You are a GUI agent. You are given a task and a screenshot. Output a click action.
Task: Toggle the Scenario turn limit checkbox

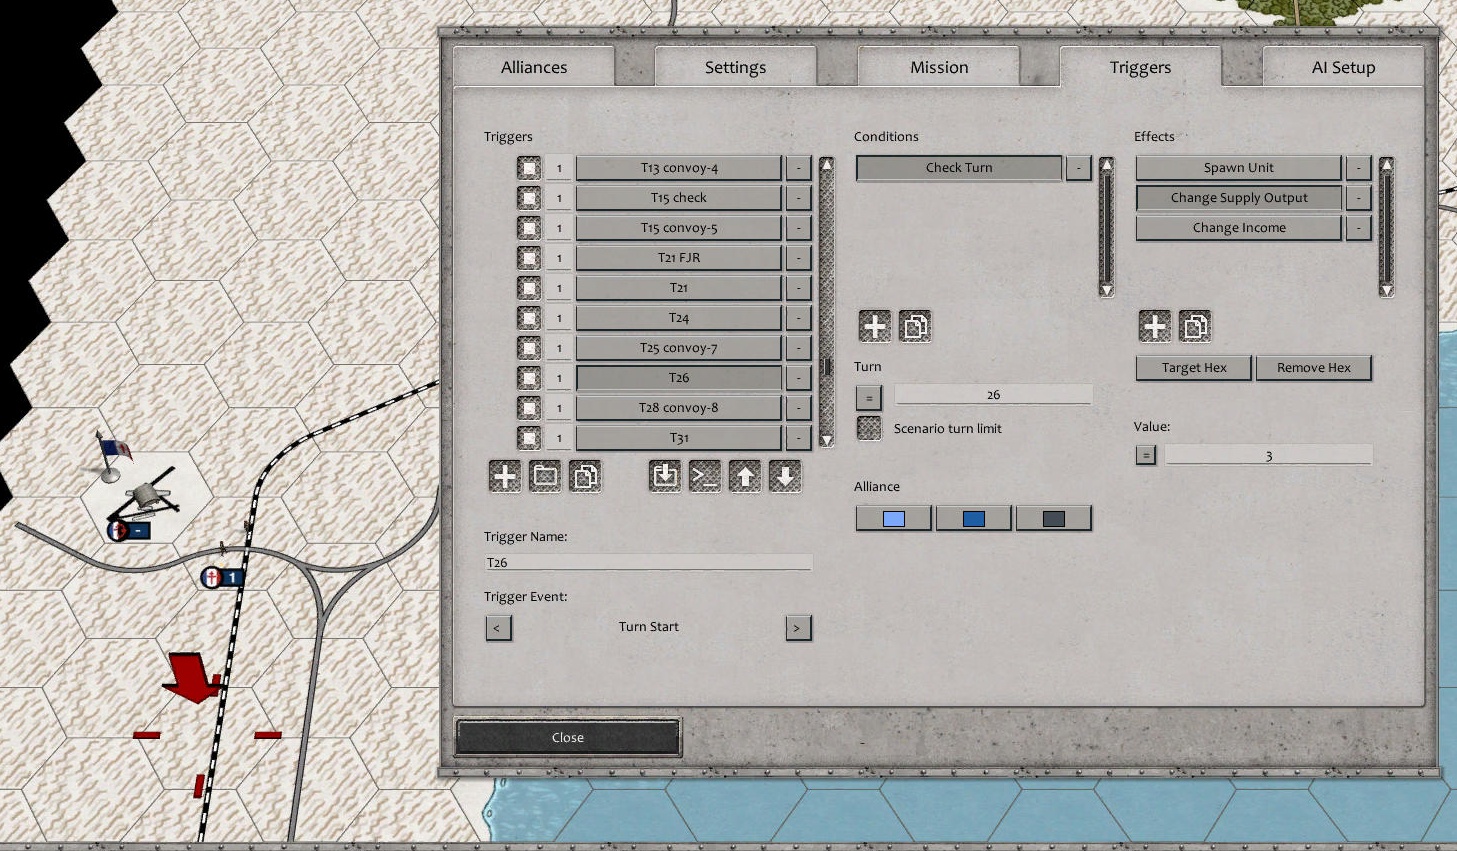868,428
